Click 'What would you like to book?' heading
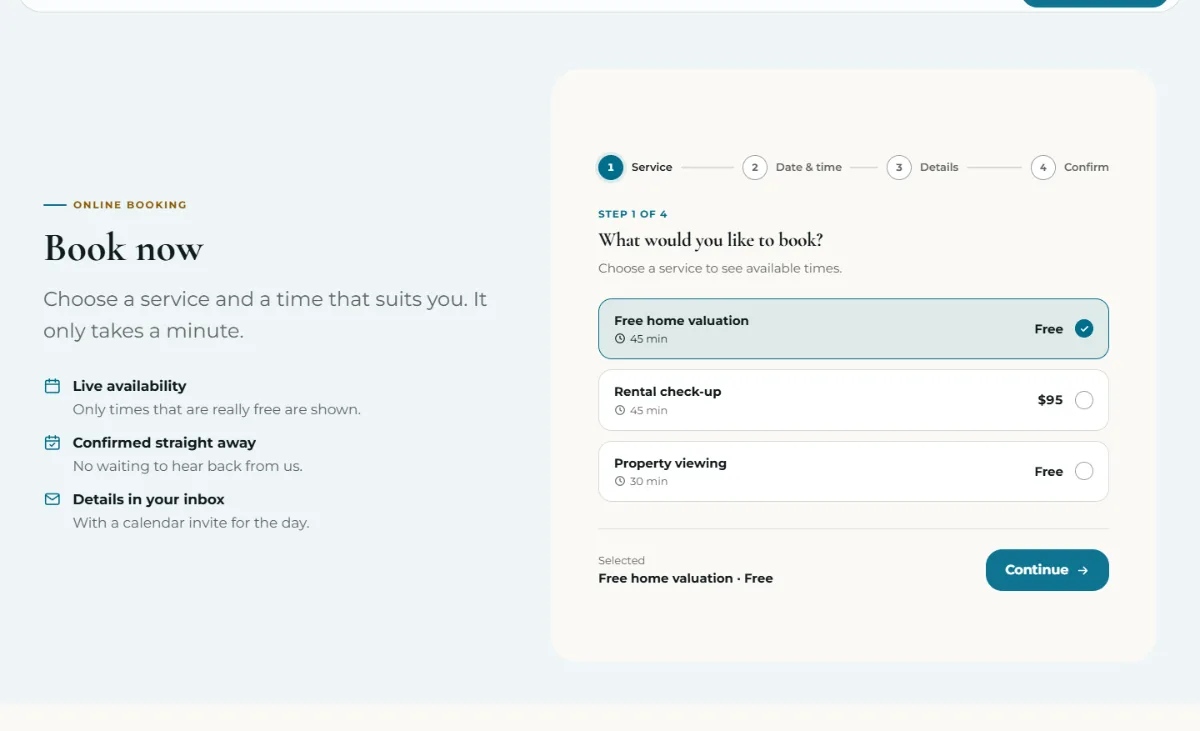 (711, 240)
